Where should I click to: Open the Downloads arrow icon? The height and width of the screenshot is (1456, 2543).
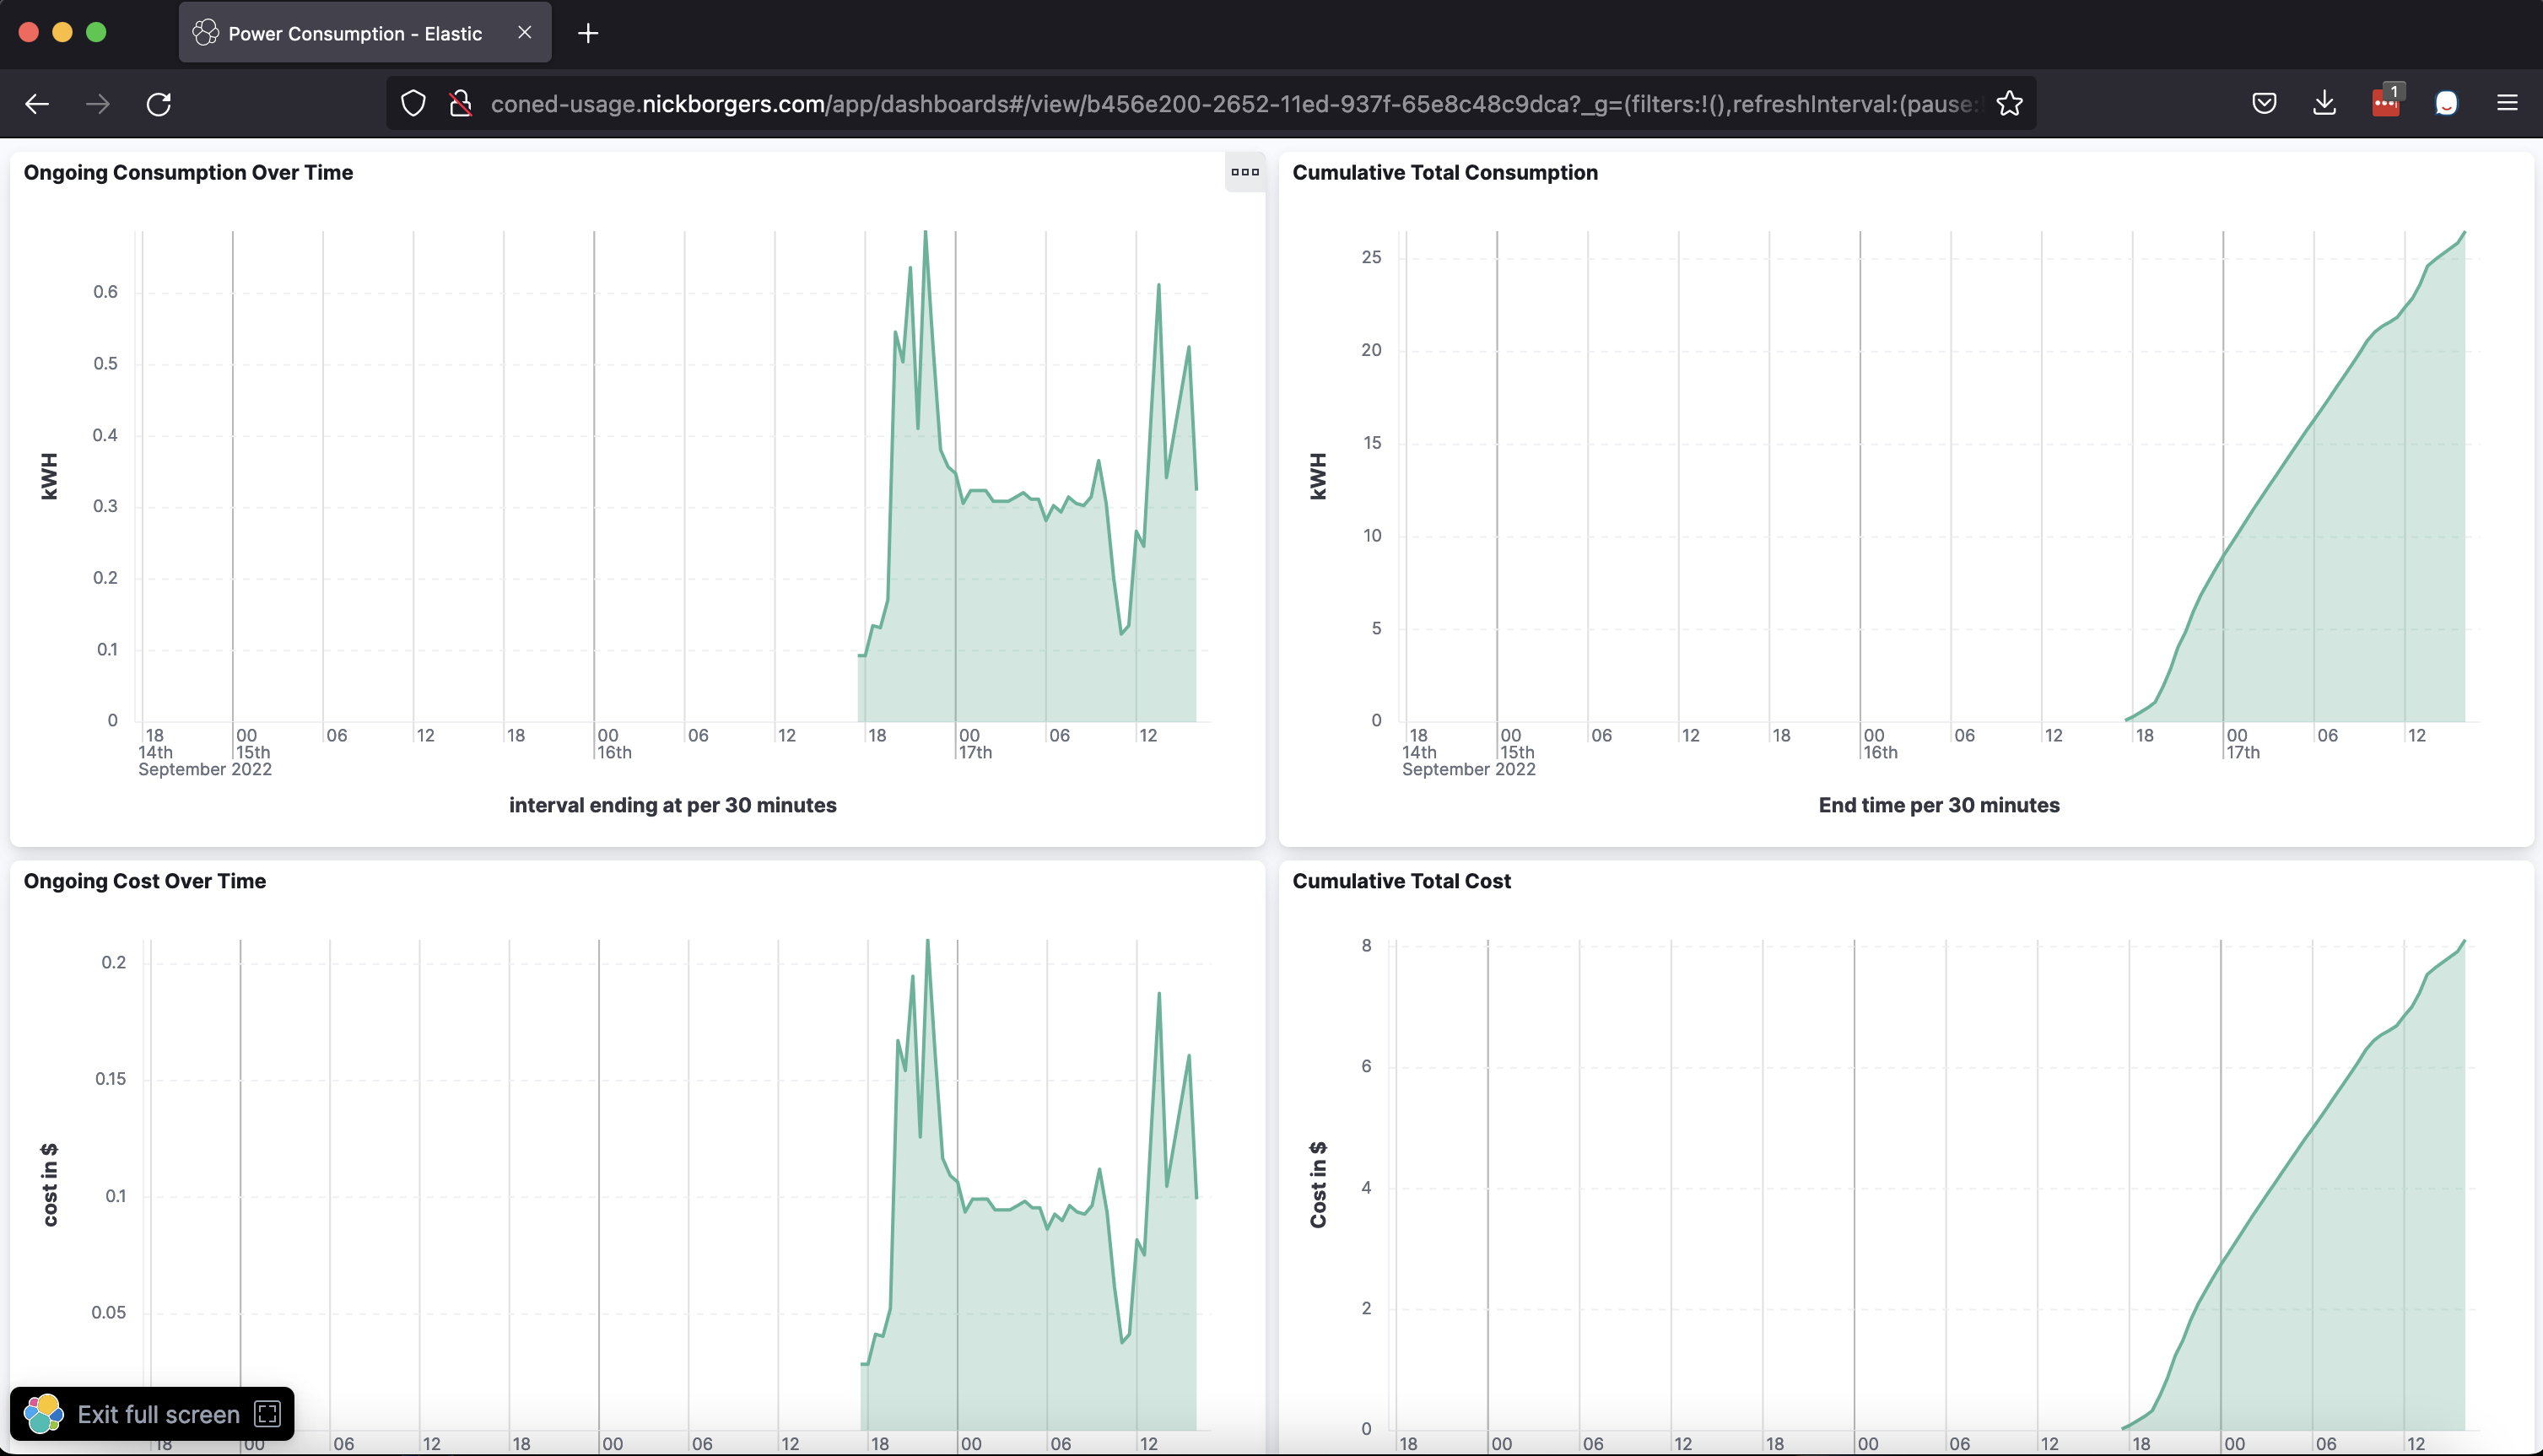pyautogui.click(x=2325, y=104)
